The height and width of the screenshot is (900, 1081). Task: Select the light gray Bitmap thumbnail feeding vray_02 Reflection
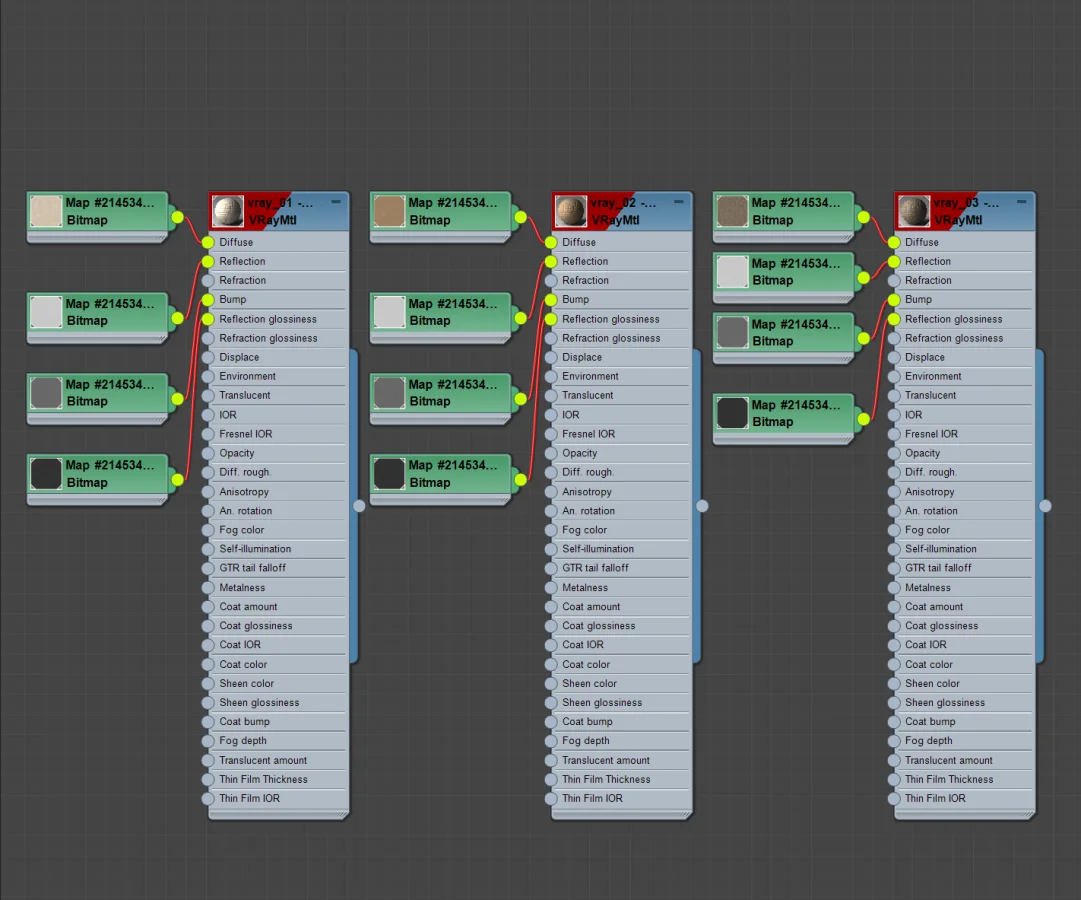(x=389, y=312)
